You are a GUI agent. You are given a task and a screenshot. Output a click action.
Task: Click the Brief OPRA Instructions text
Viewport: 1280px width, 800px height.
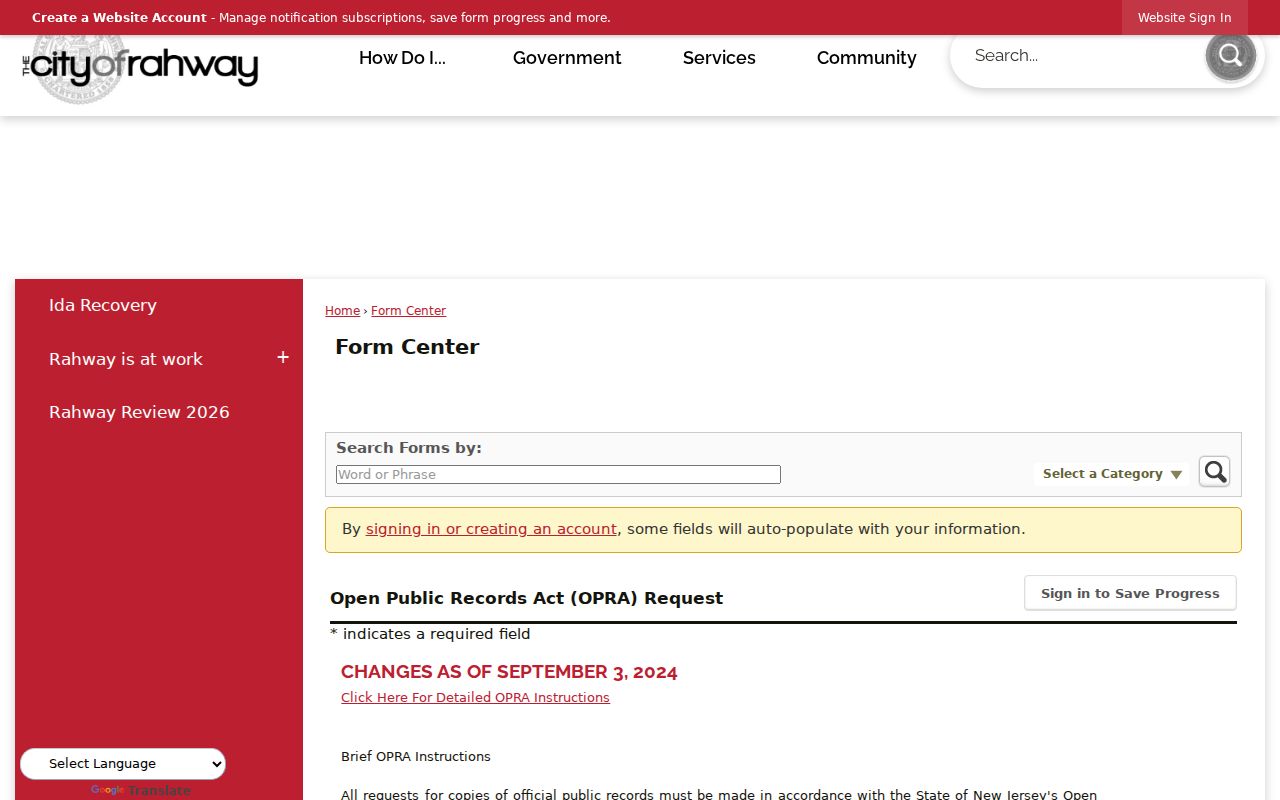tap(416, 757)
